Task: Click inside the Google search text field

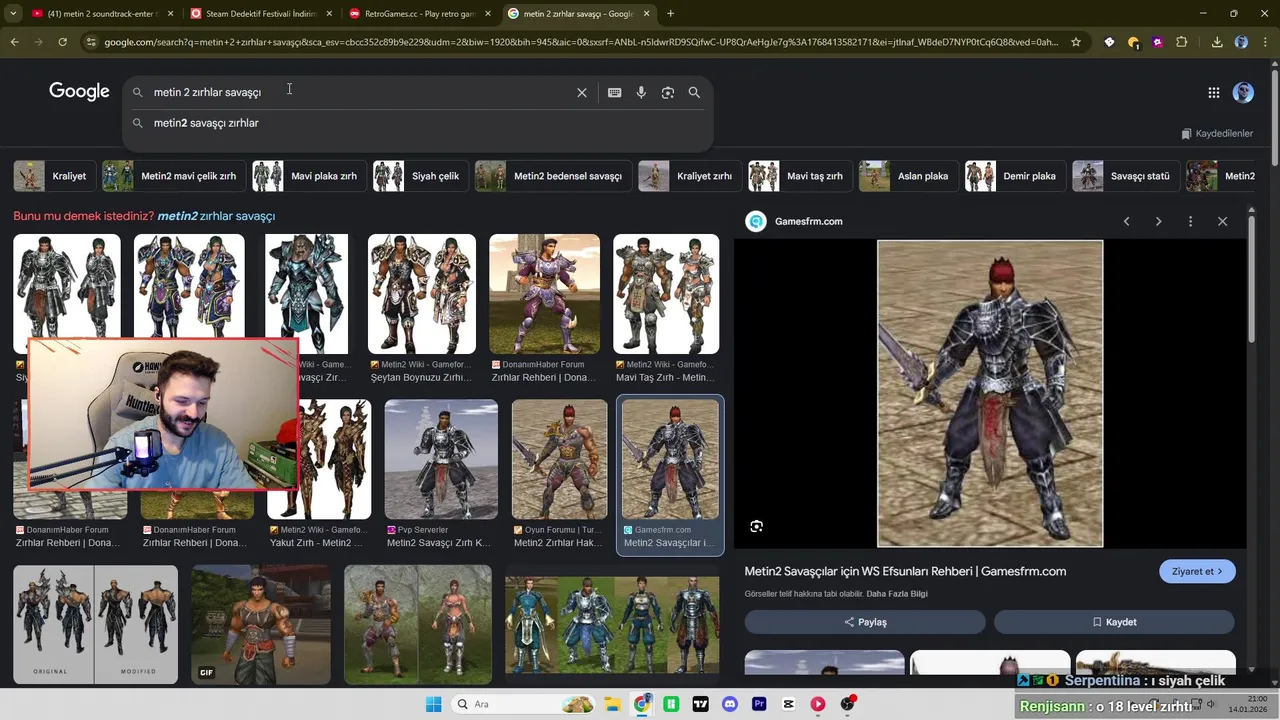Action: pyautogui.click(x=360, y=92)
